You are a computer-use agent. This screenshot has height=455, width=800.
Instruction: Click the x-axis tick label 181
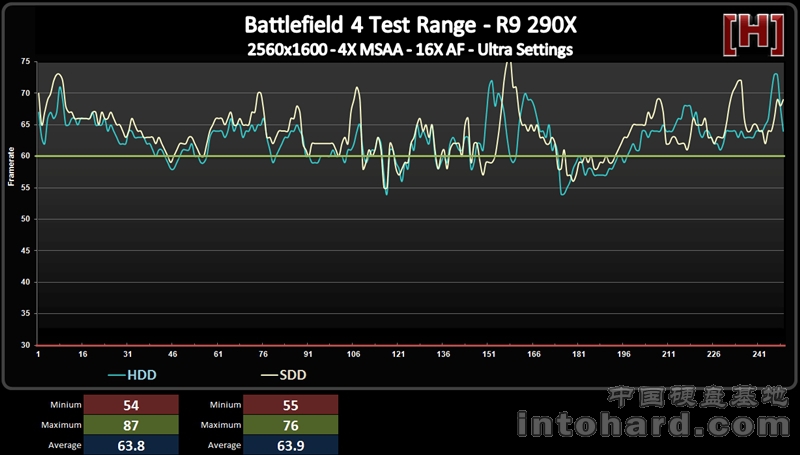tap(579, 354)
